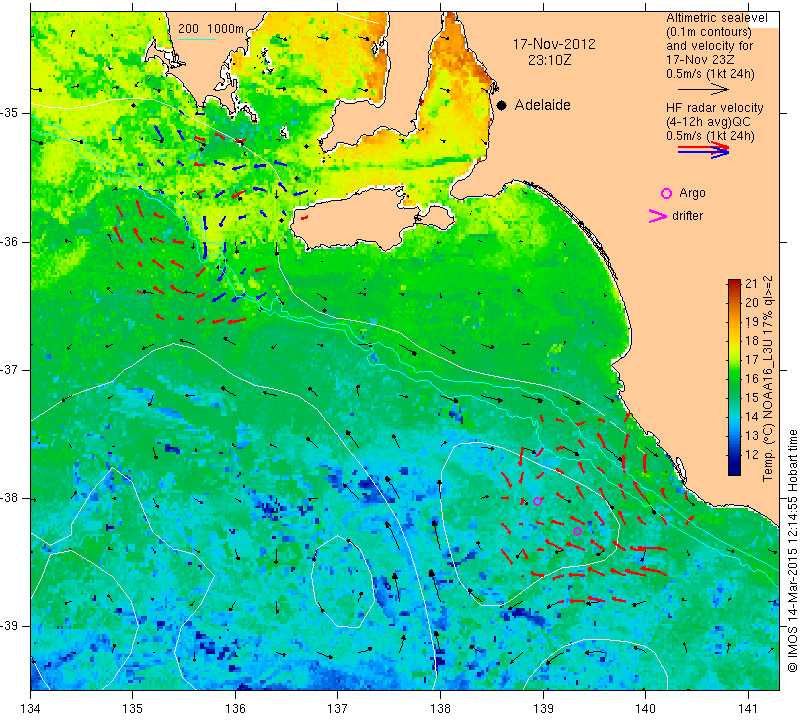Click the red-blue HF radar legend arrow

pos(703,150)
